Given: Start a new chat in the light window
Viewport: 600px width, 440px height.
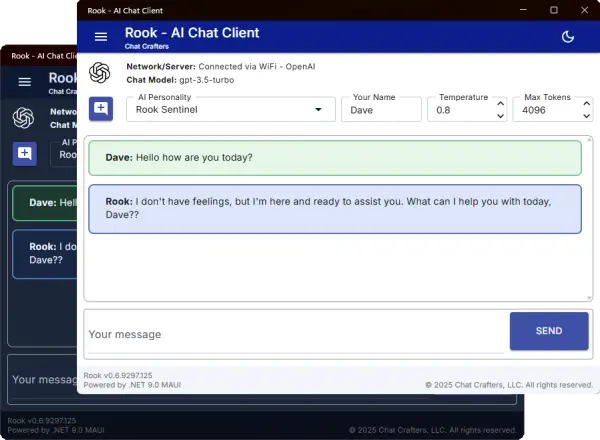Looking at the screenshot, I should pos(101,109).
